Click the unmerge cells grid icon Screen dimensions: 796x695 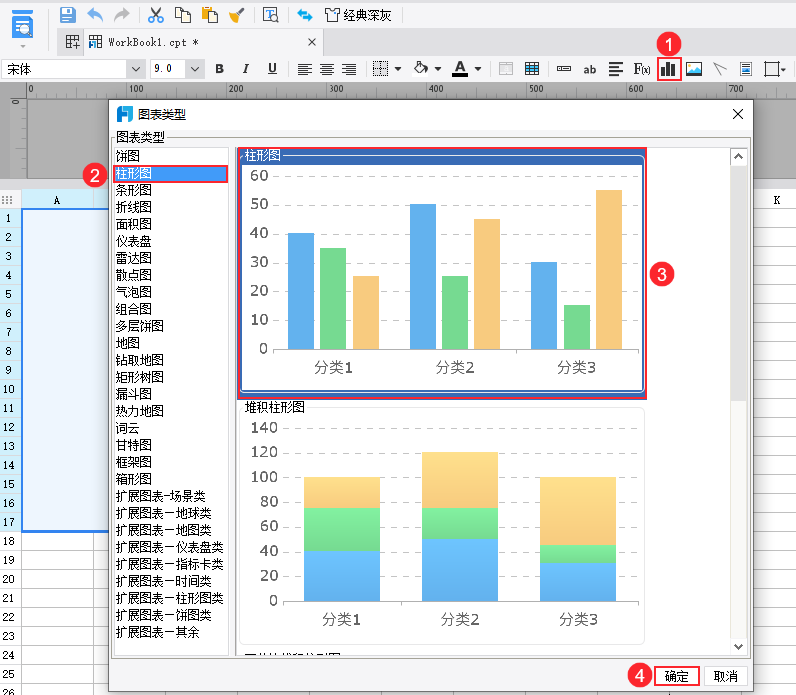point(532,69)
